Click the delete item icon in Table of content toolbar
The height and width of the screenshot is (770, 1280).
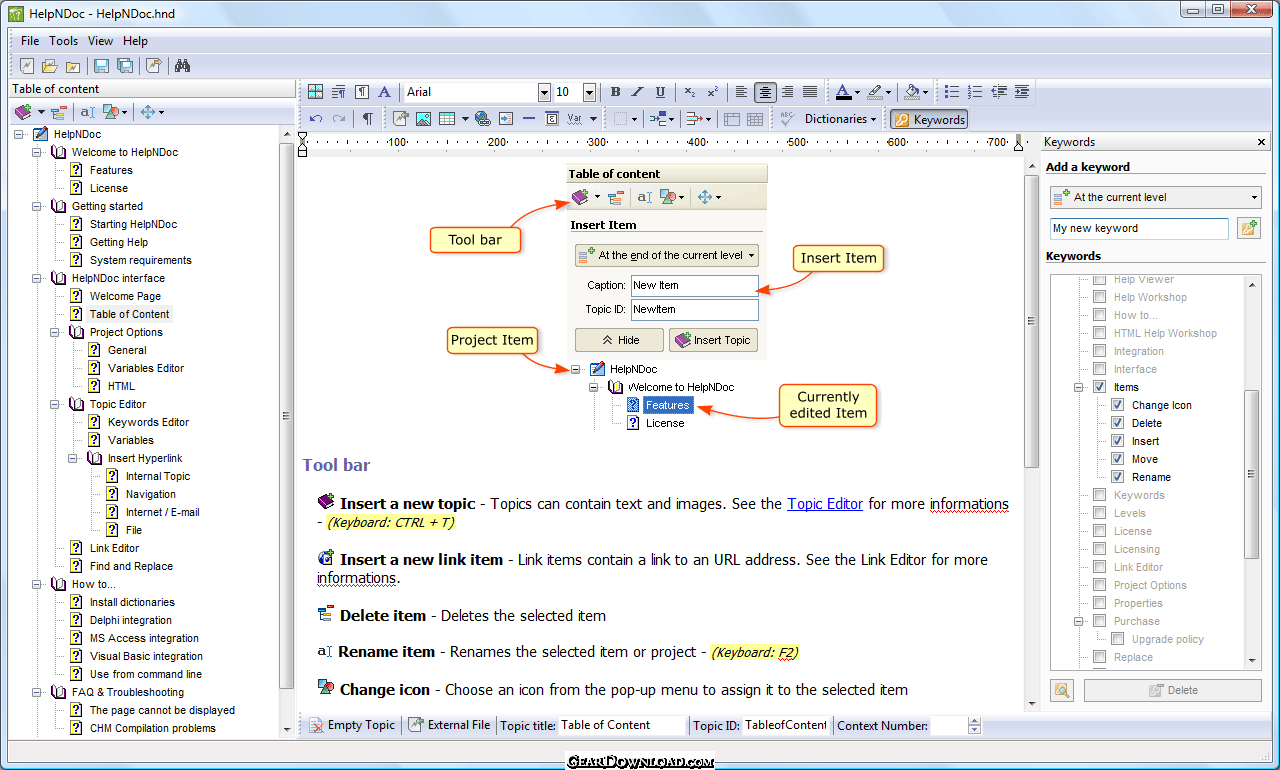58,113
